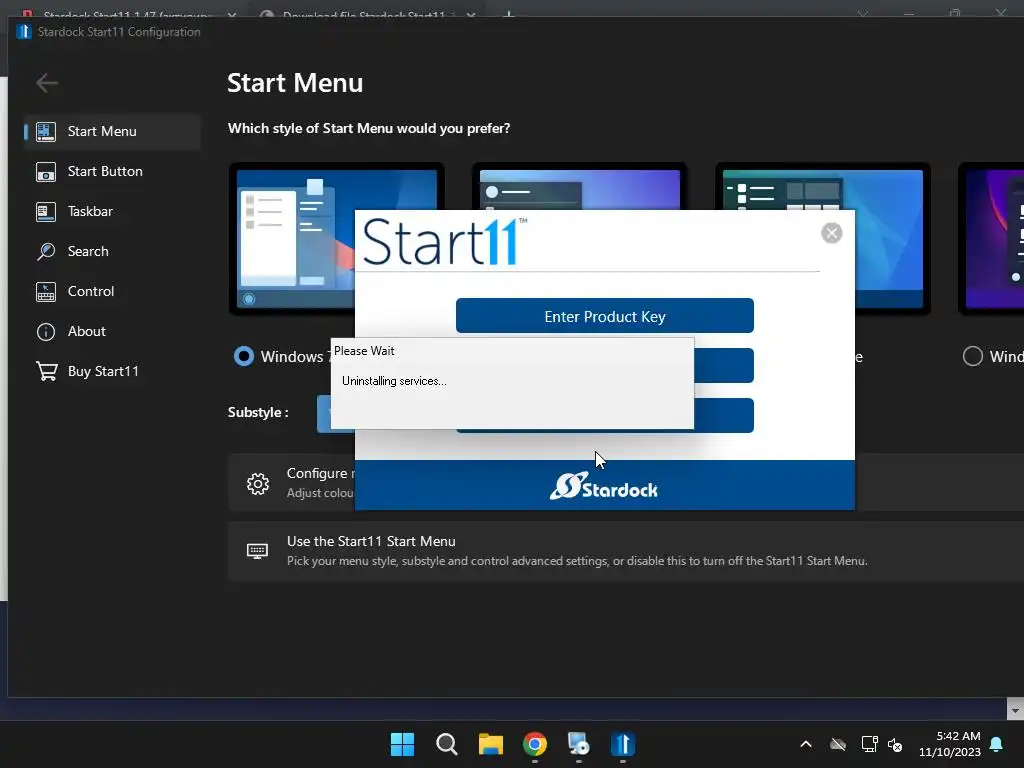1024x768 pixels.
Task: Open the Search settings section
Action: (x=112, y=251)
